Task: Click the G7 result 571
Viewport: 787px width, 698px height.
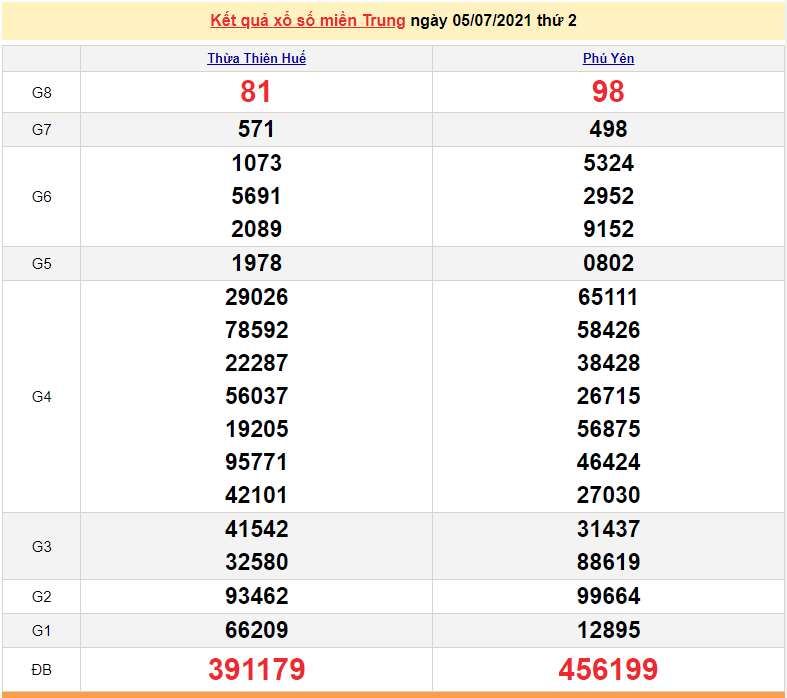Action: coord(256,129)
